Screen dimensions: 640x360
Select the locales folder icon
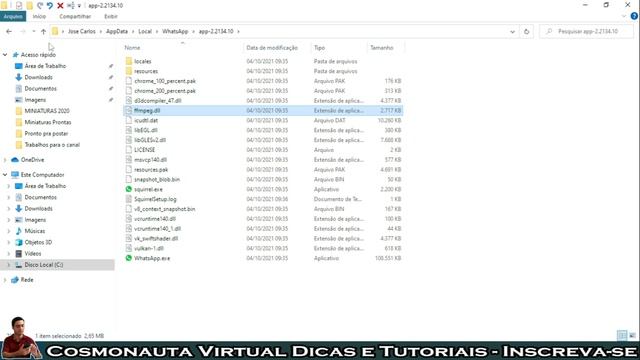click(x=129, y=61)
